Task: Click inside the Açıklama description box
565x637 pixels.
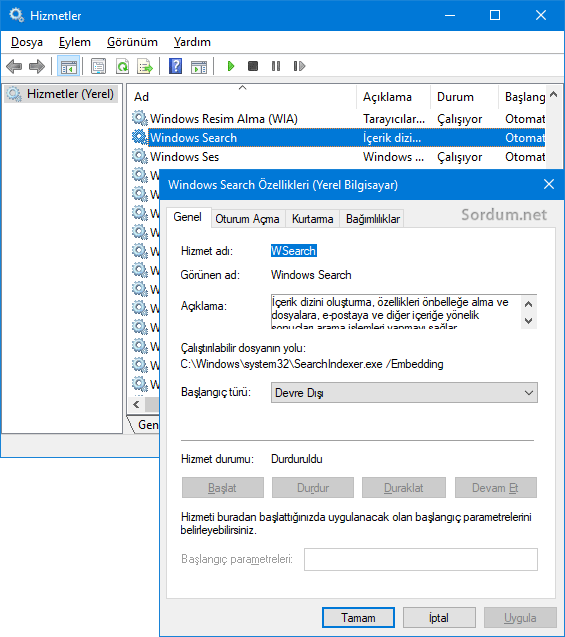Action: (396, 312)
